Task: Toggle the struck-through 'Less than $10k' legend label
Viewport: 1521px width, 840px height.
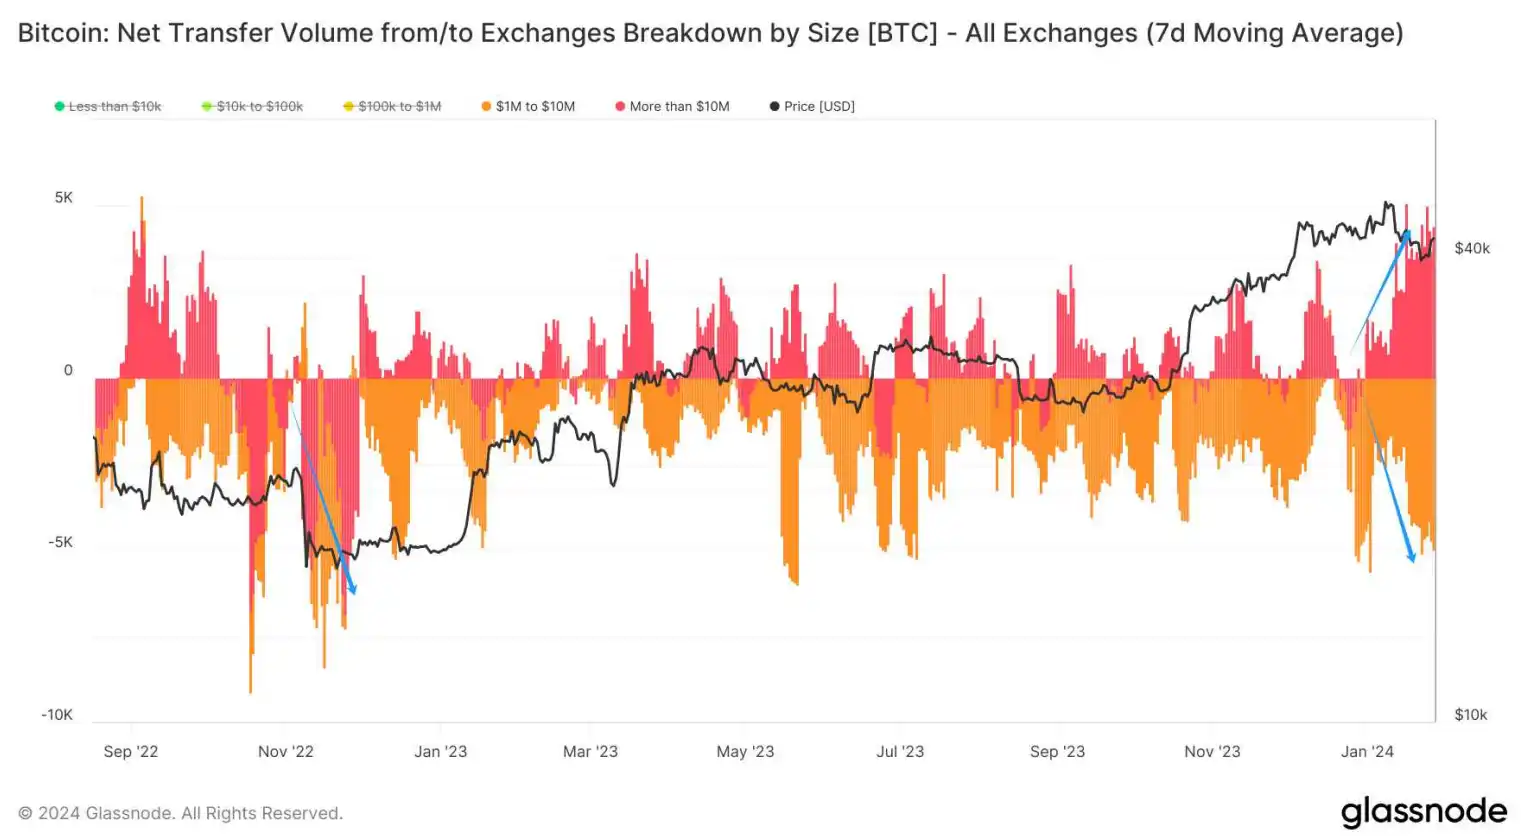Action: (x=115, y=106)
